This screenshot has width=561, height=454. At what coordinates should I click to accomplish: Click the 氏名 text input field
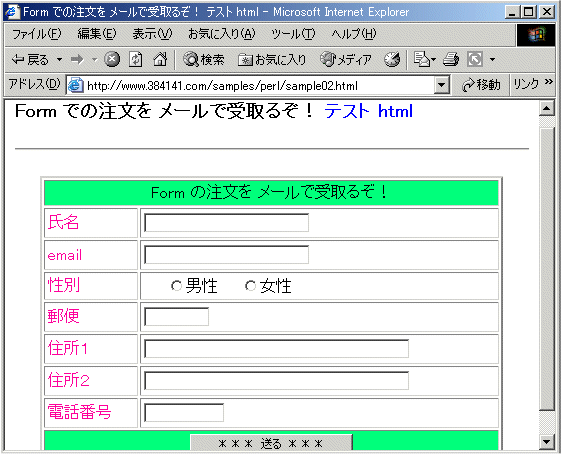click(x=226, y=223)
